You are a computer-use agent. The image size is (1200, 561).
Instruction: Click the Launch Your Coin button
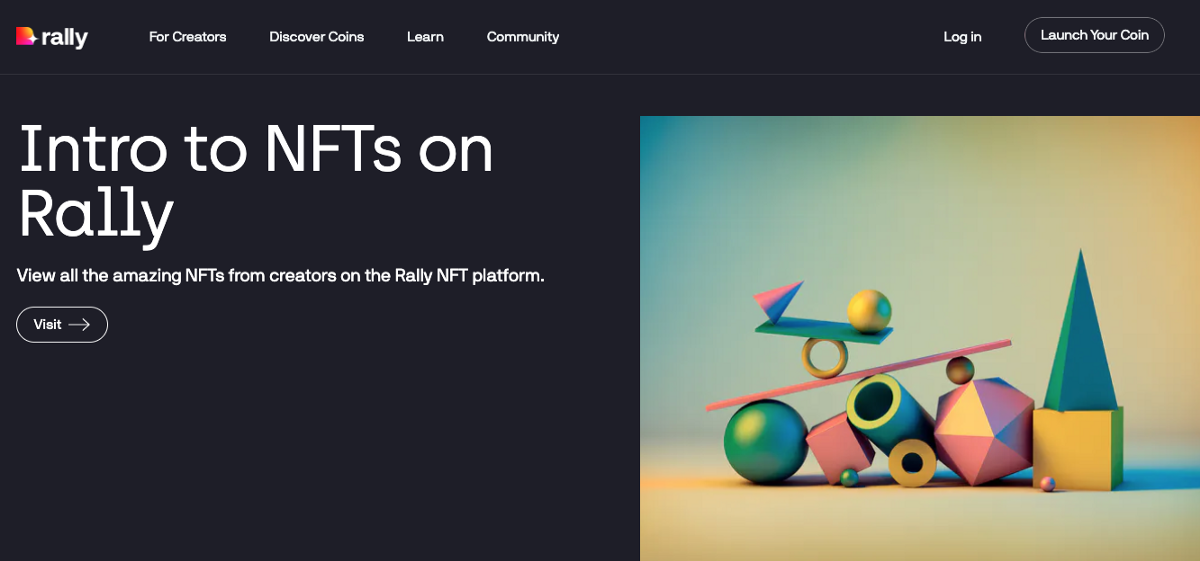1094,35
